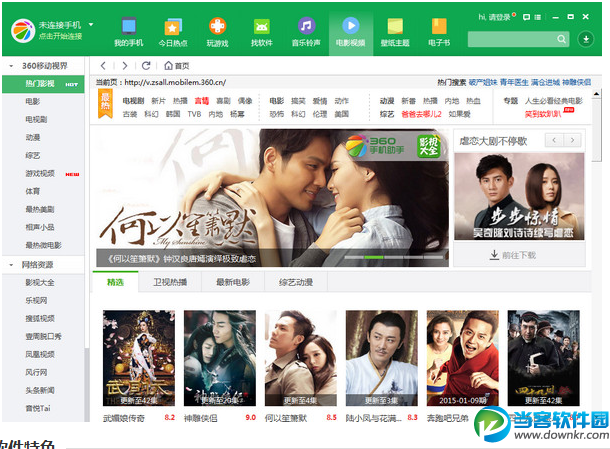Click the TVB category link
The width and height of the screenshot is (610, 449).
click(194, 114)
